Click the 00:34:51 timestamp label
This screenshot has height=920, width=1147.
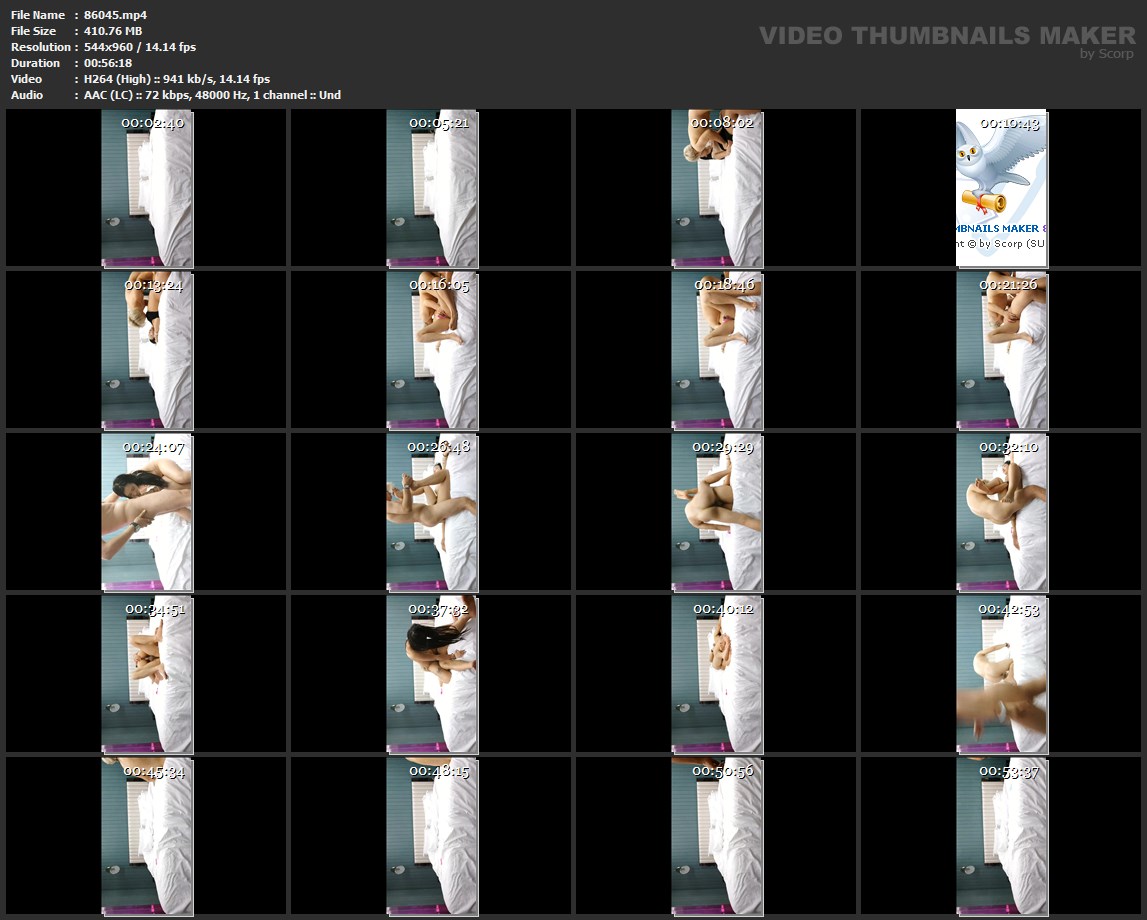tap(154, 609)
